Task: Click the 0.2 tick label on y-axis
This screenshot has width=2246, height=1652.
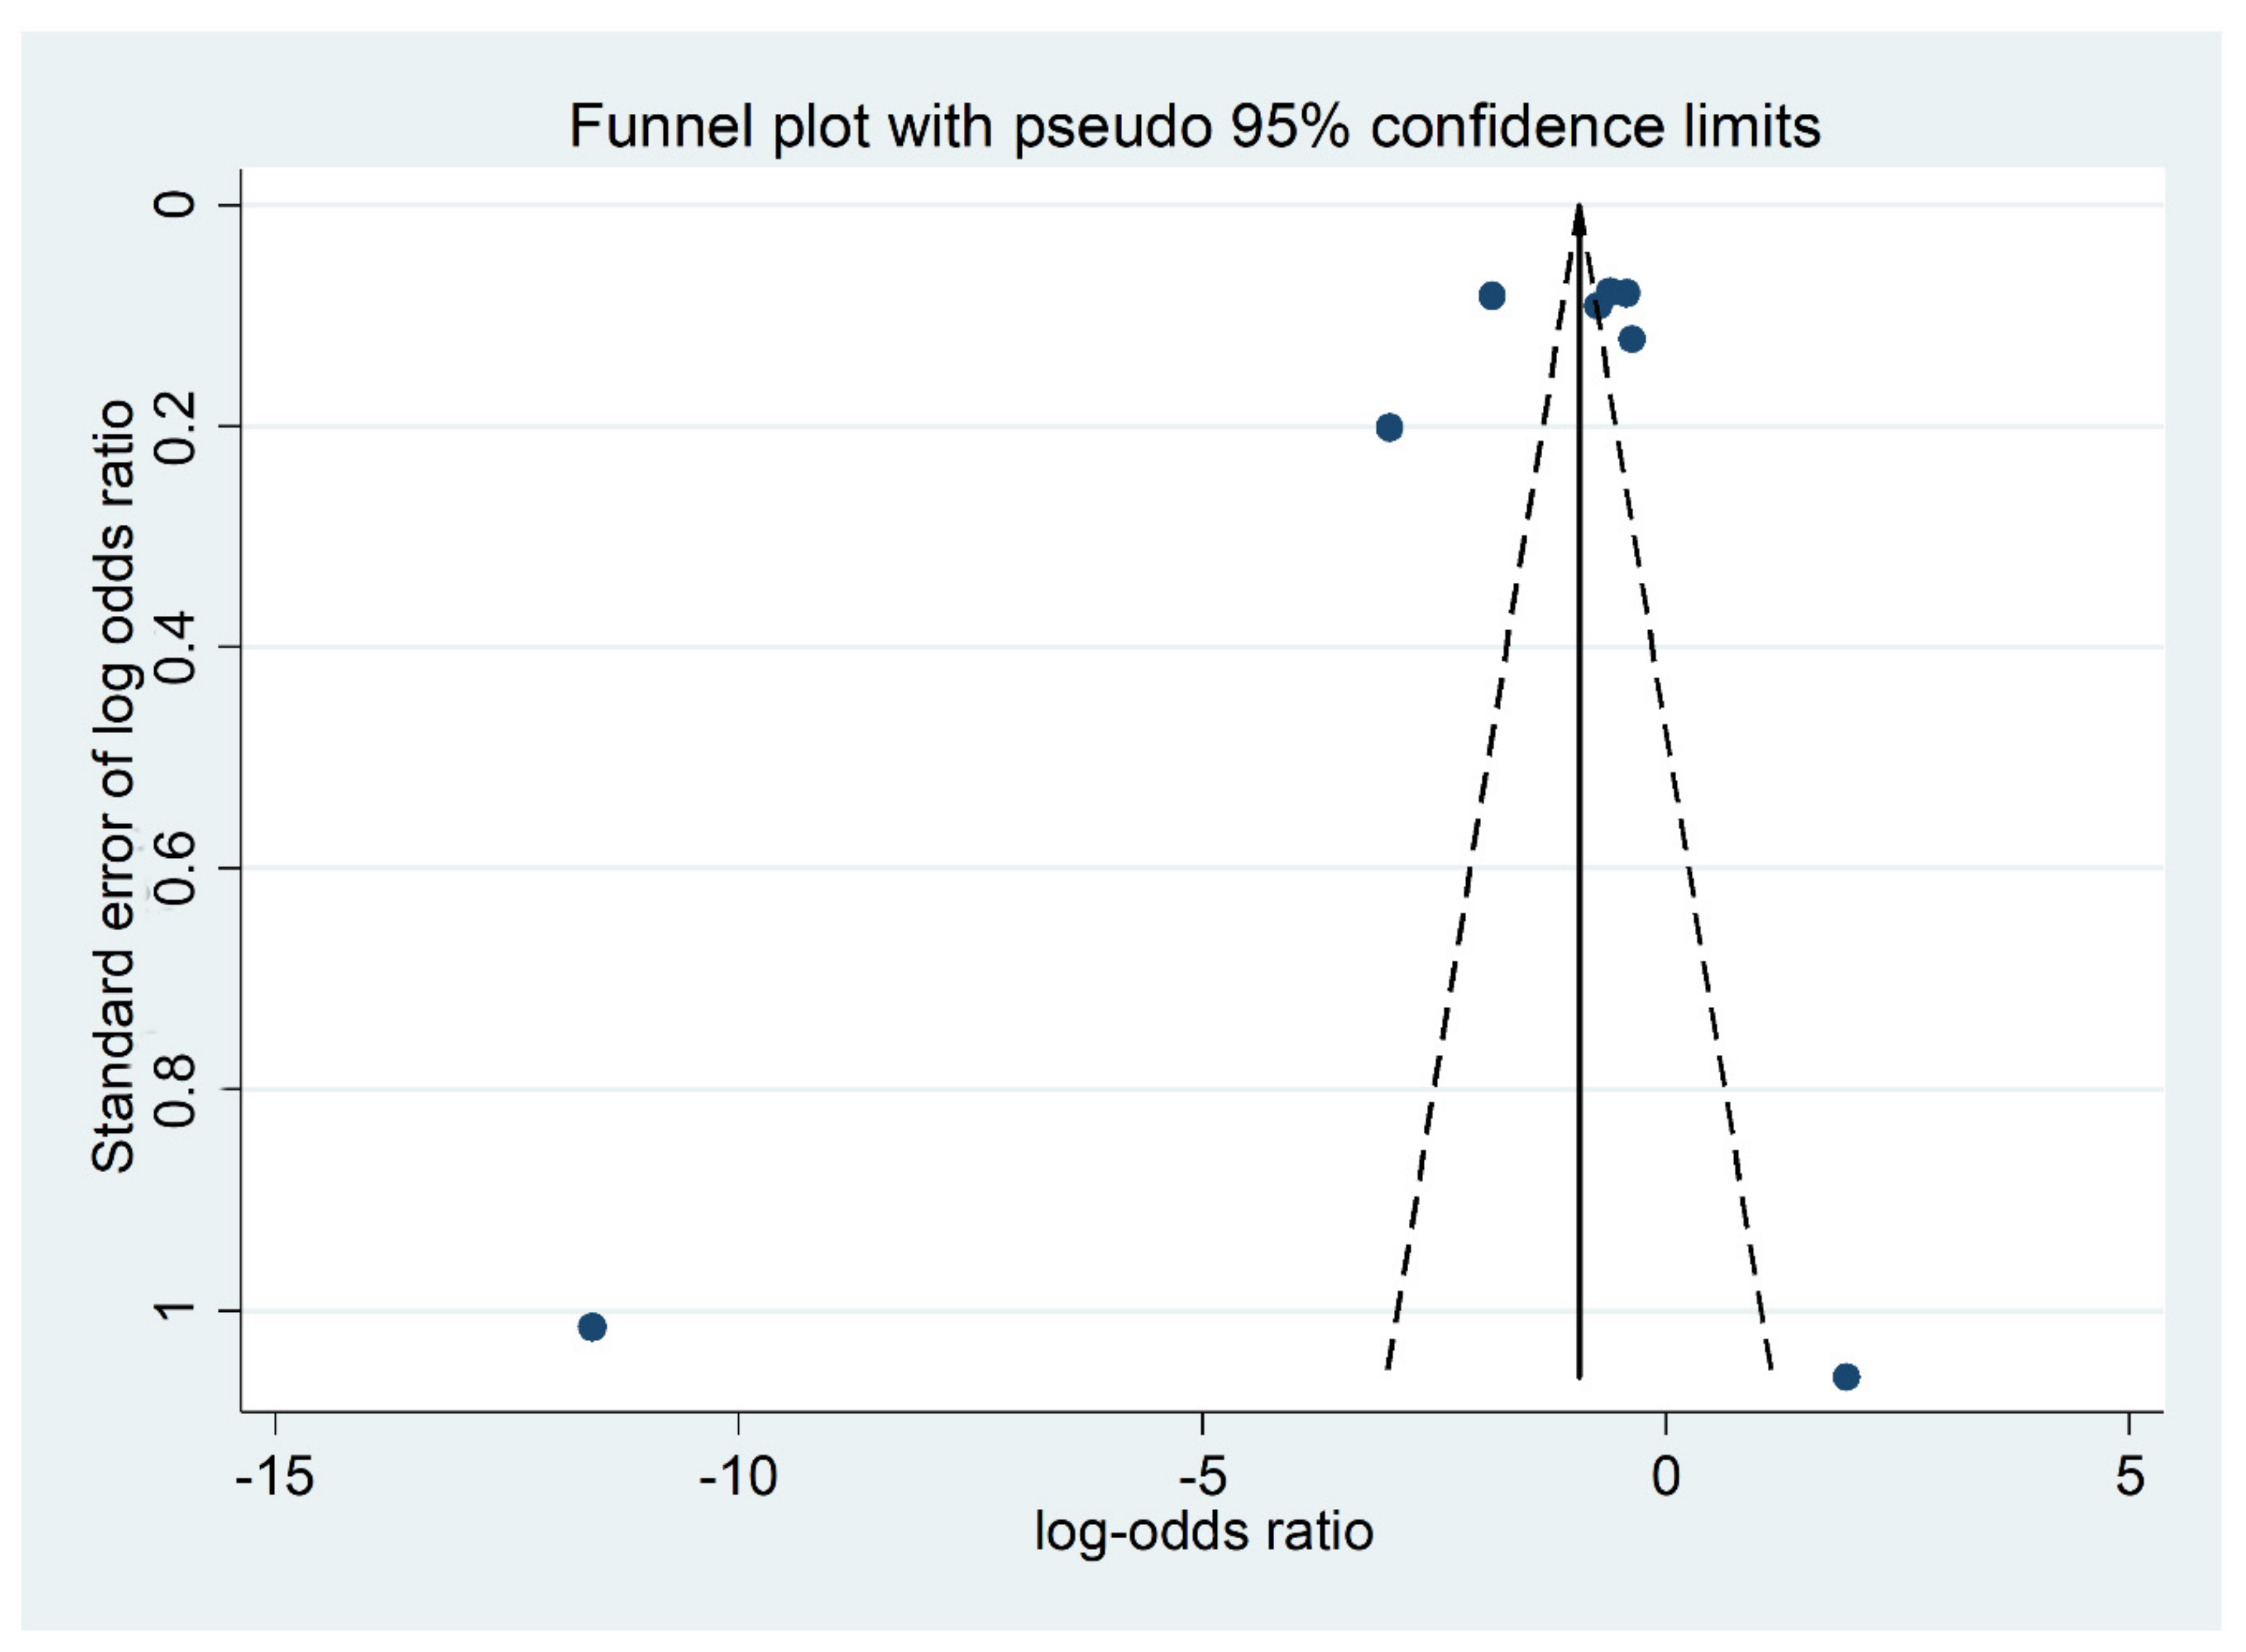Action: click(177, 427)
